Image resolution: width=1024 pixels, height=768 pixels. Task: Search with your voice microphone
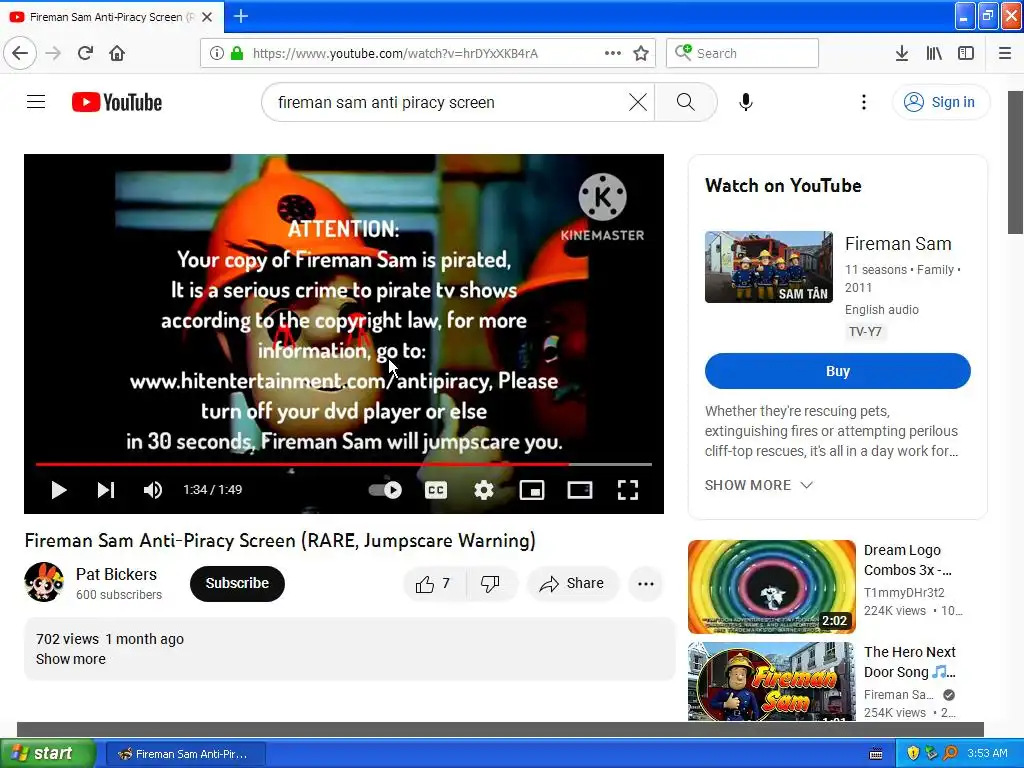(x=746, y=102)
